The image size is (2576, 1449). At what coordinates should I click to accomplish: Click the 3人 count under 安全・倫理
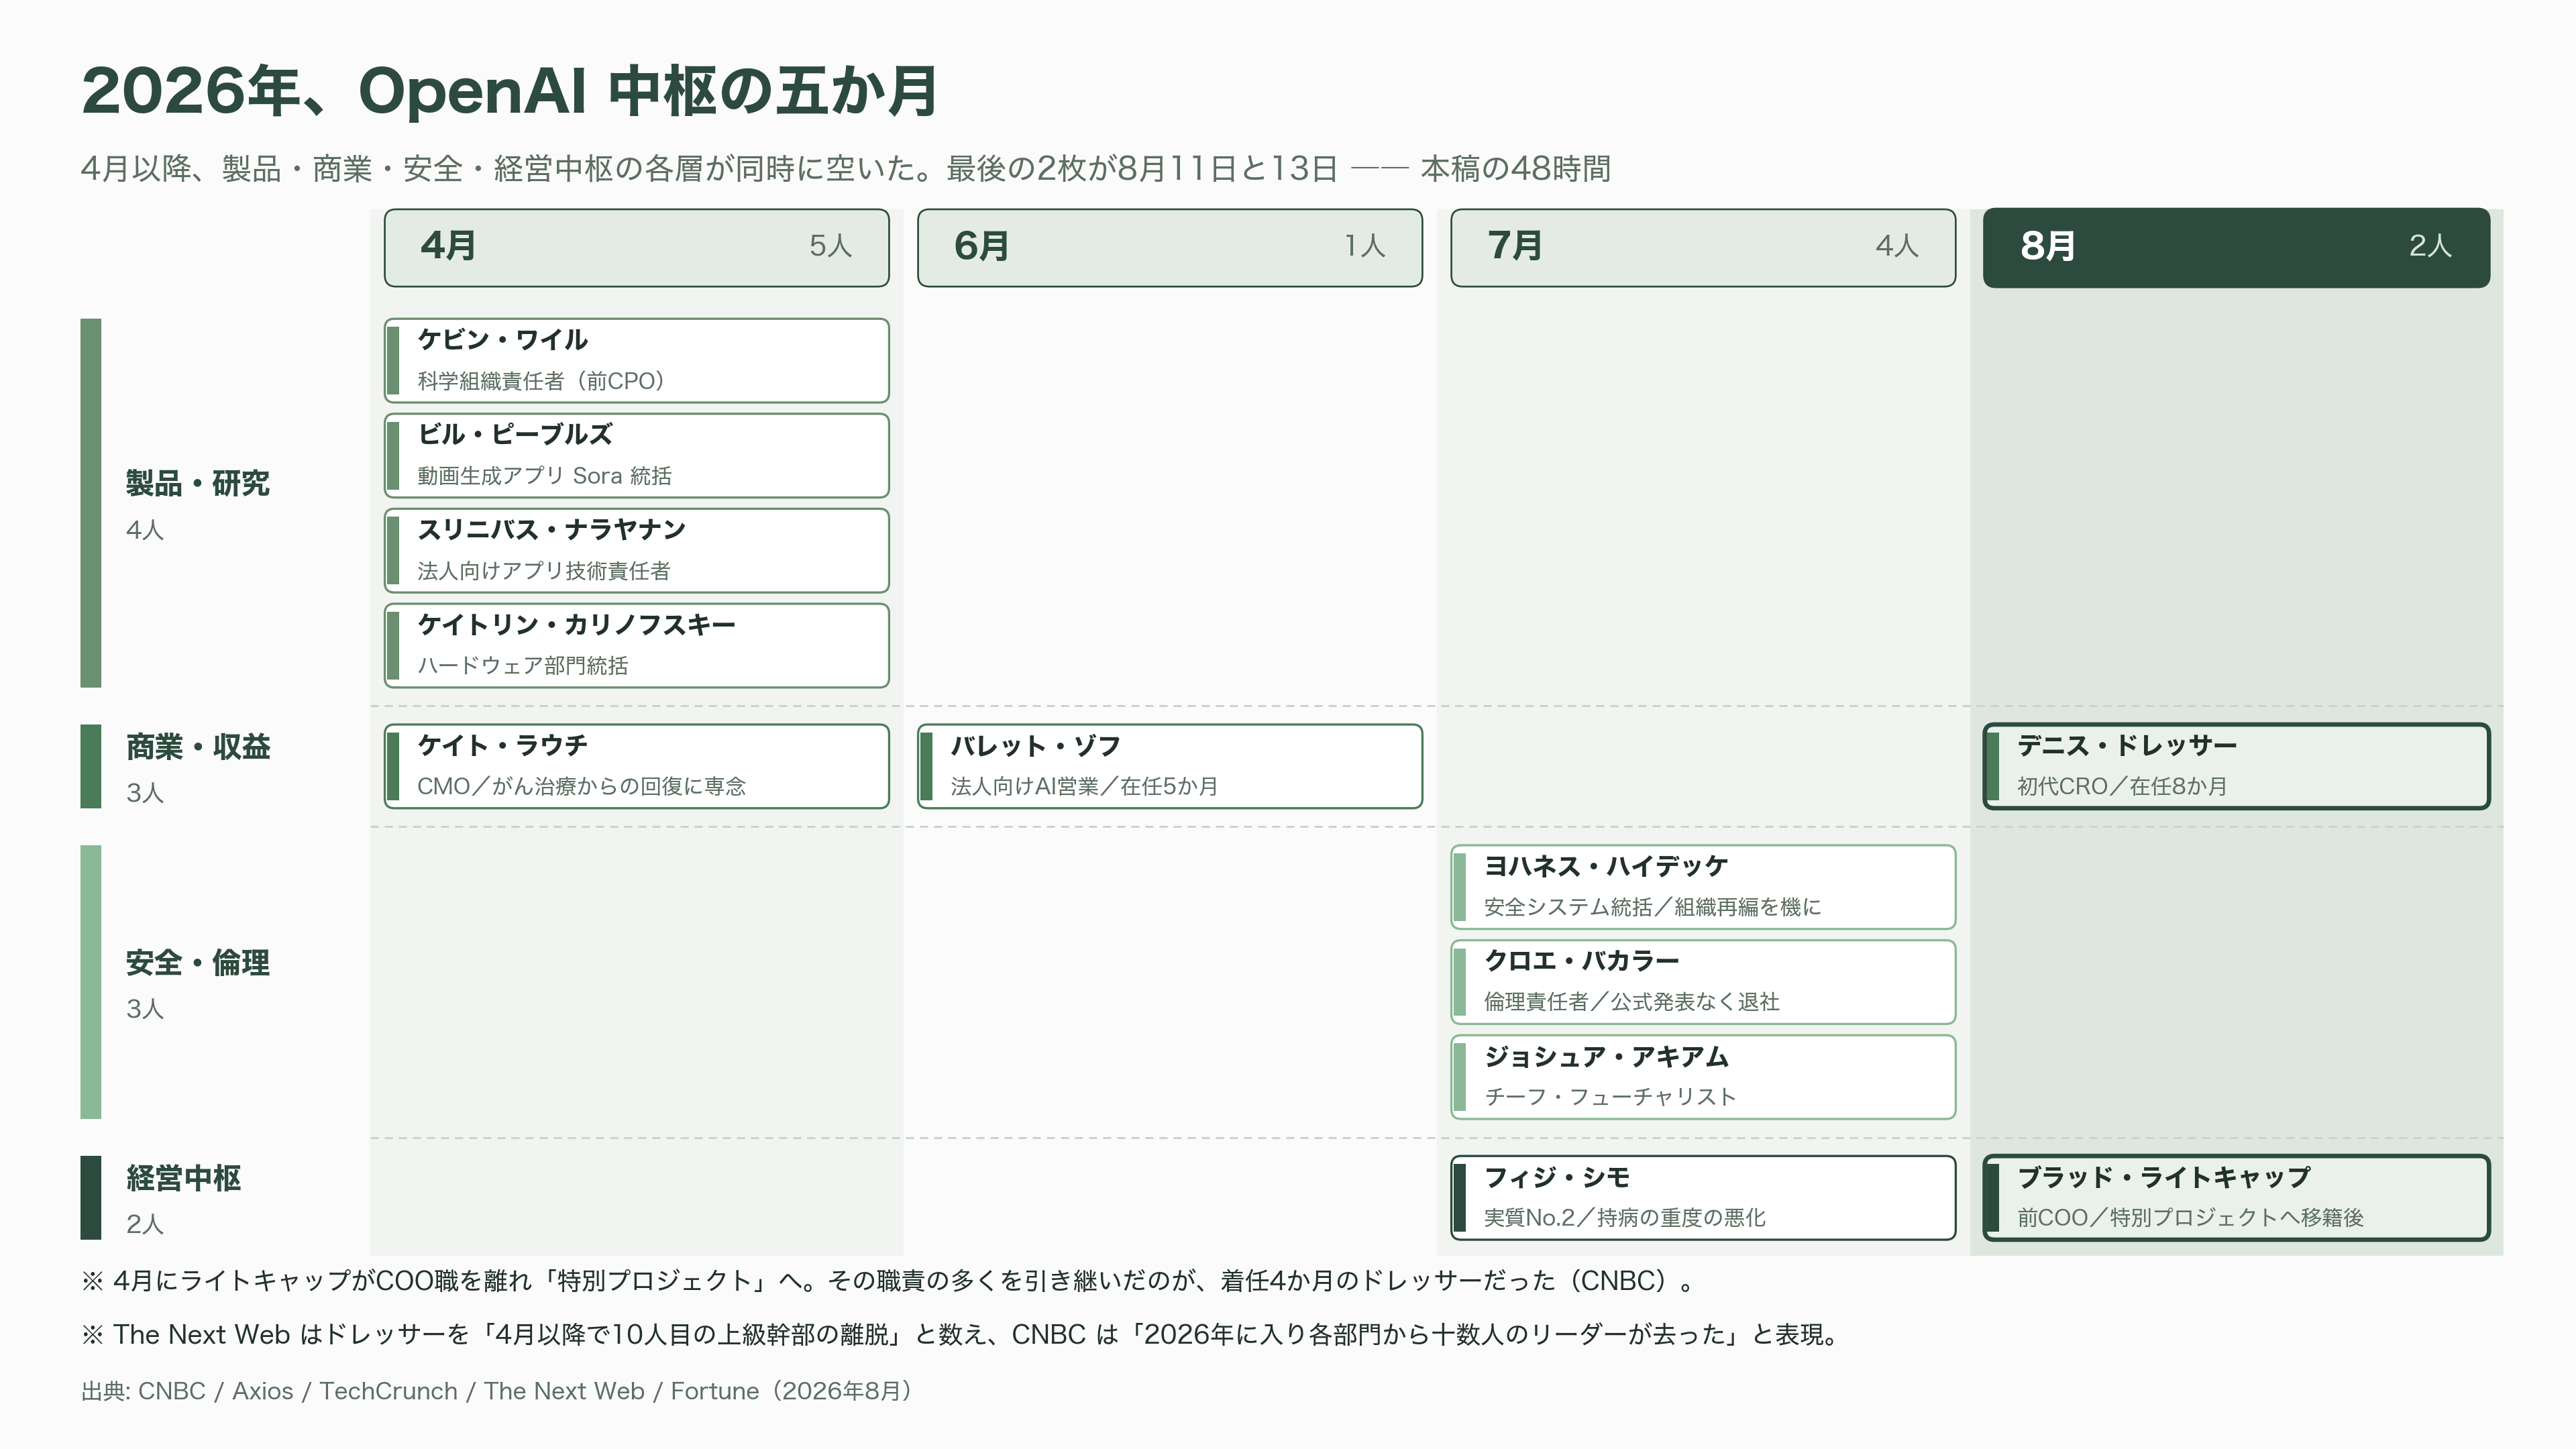tap(144, 1009)
